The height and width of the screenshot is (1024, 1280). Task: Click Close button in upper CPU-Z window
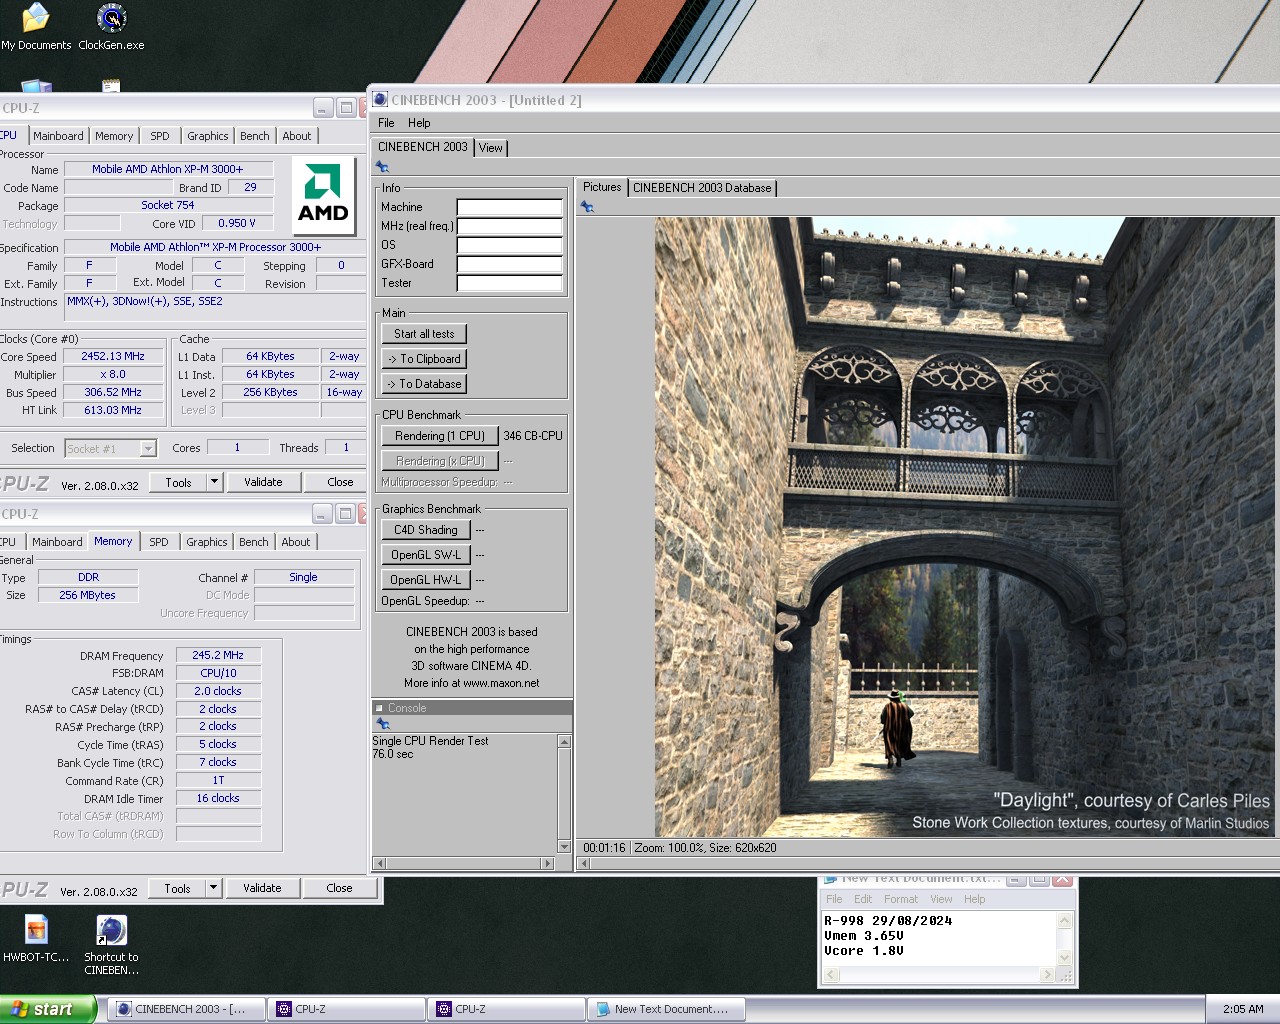pos(340,482)
